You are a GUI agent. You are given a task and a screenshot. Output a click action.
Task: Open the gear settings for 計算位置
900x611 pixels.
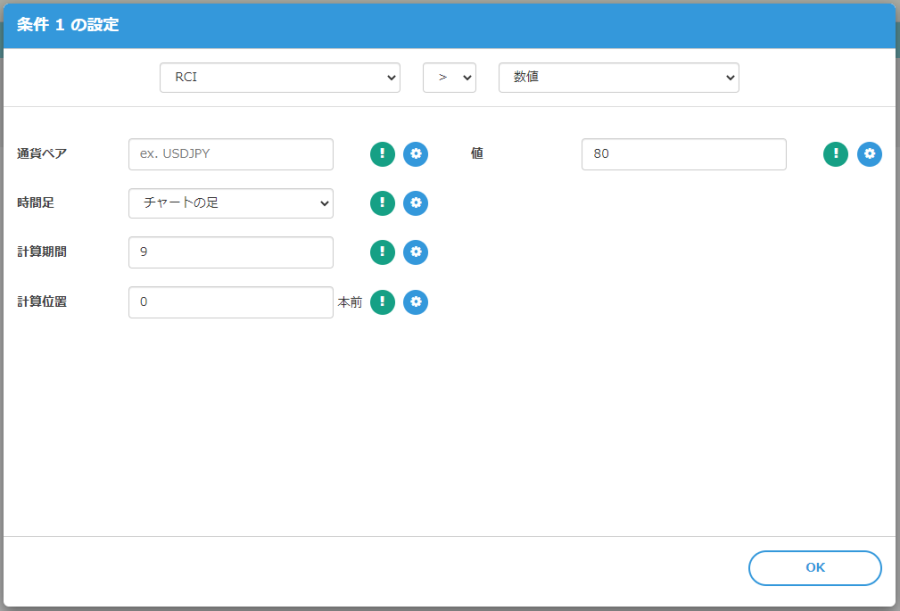(x=415, y=302)
